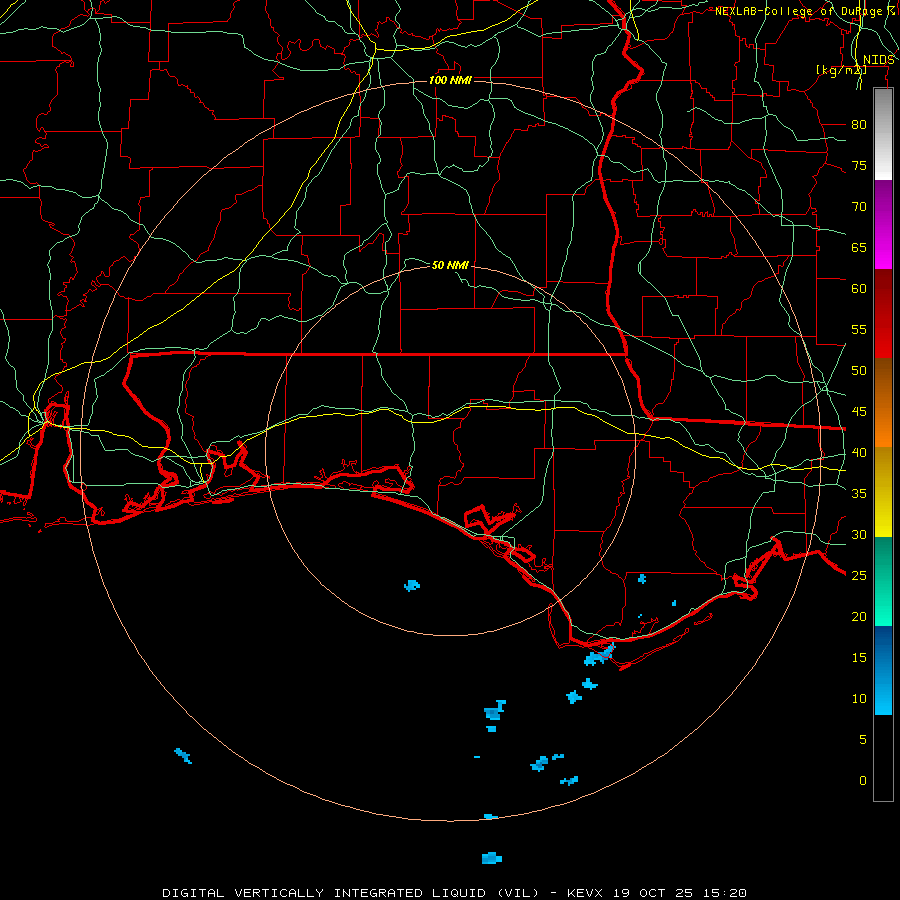Click the 15 value on the color scale
900x900 pixels.
[x=859, y=657]
